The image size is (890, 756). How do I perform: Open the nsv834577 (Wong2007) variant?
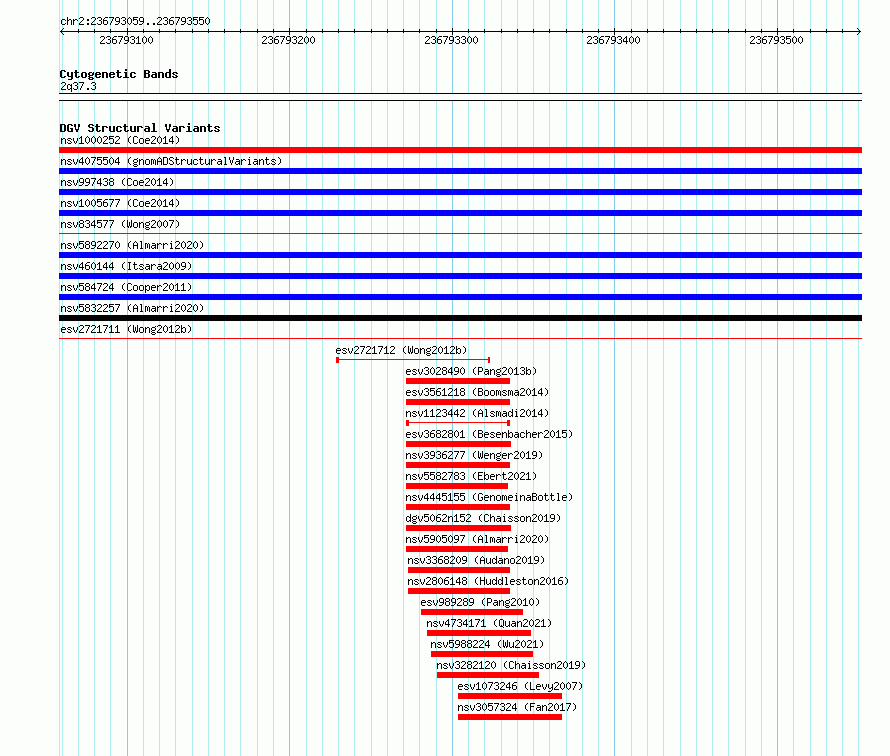click(x=120, y=224)
